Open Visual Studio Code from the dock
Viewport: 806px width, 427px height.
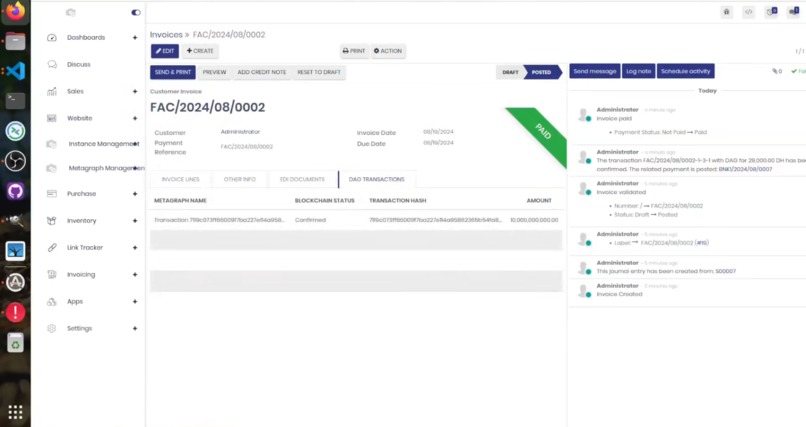coord(15,70)
